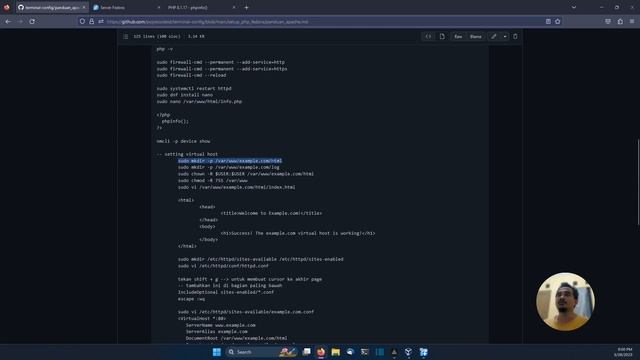640x360 pixels.
Task: Show site security padlock info
Action: coord(91,21)
